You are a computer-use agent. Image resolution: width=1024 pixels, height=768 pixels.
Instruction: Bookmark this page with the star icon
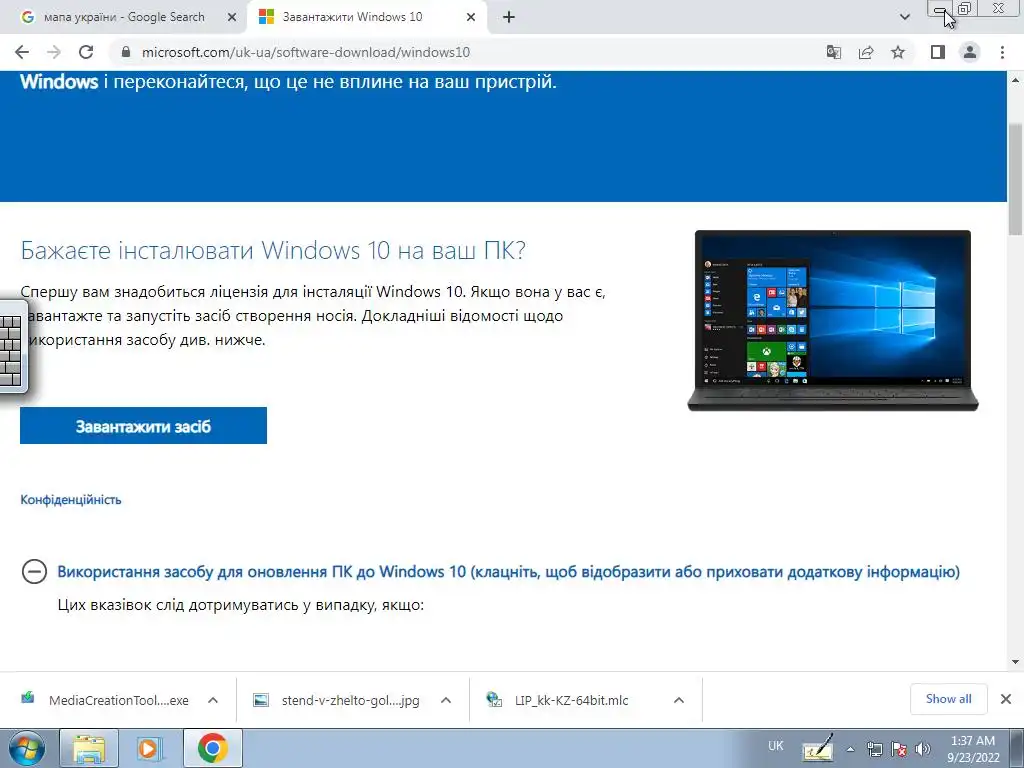tap(898, 52)
